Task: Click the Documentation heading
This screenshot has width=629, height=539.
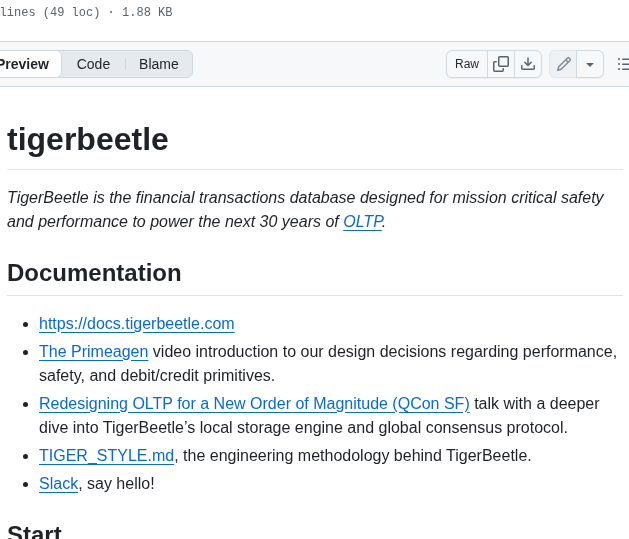Action: click(x=94, y=273)
